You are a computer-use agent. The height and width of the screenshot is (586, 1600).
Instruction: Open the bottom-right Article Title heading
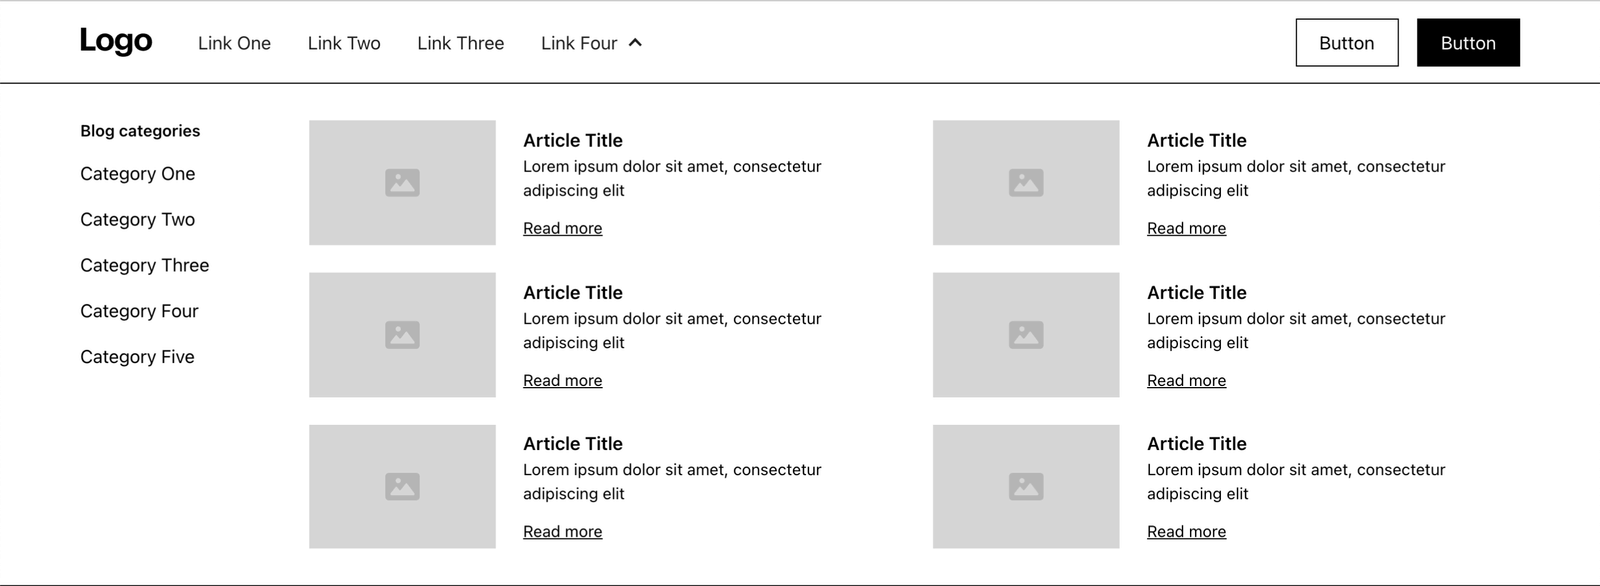coord(1197,444)
